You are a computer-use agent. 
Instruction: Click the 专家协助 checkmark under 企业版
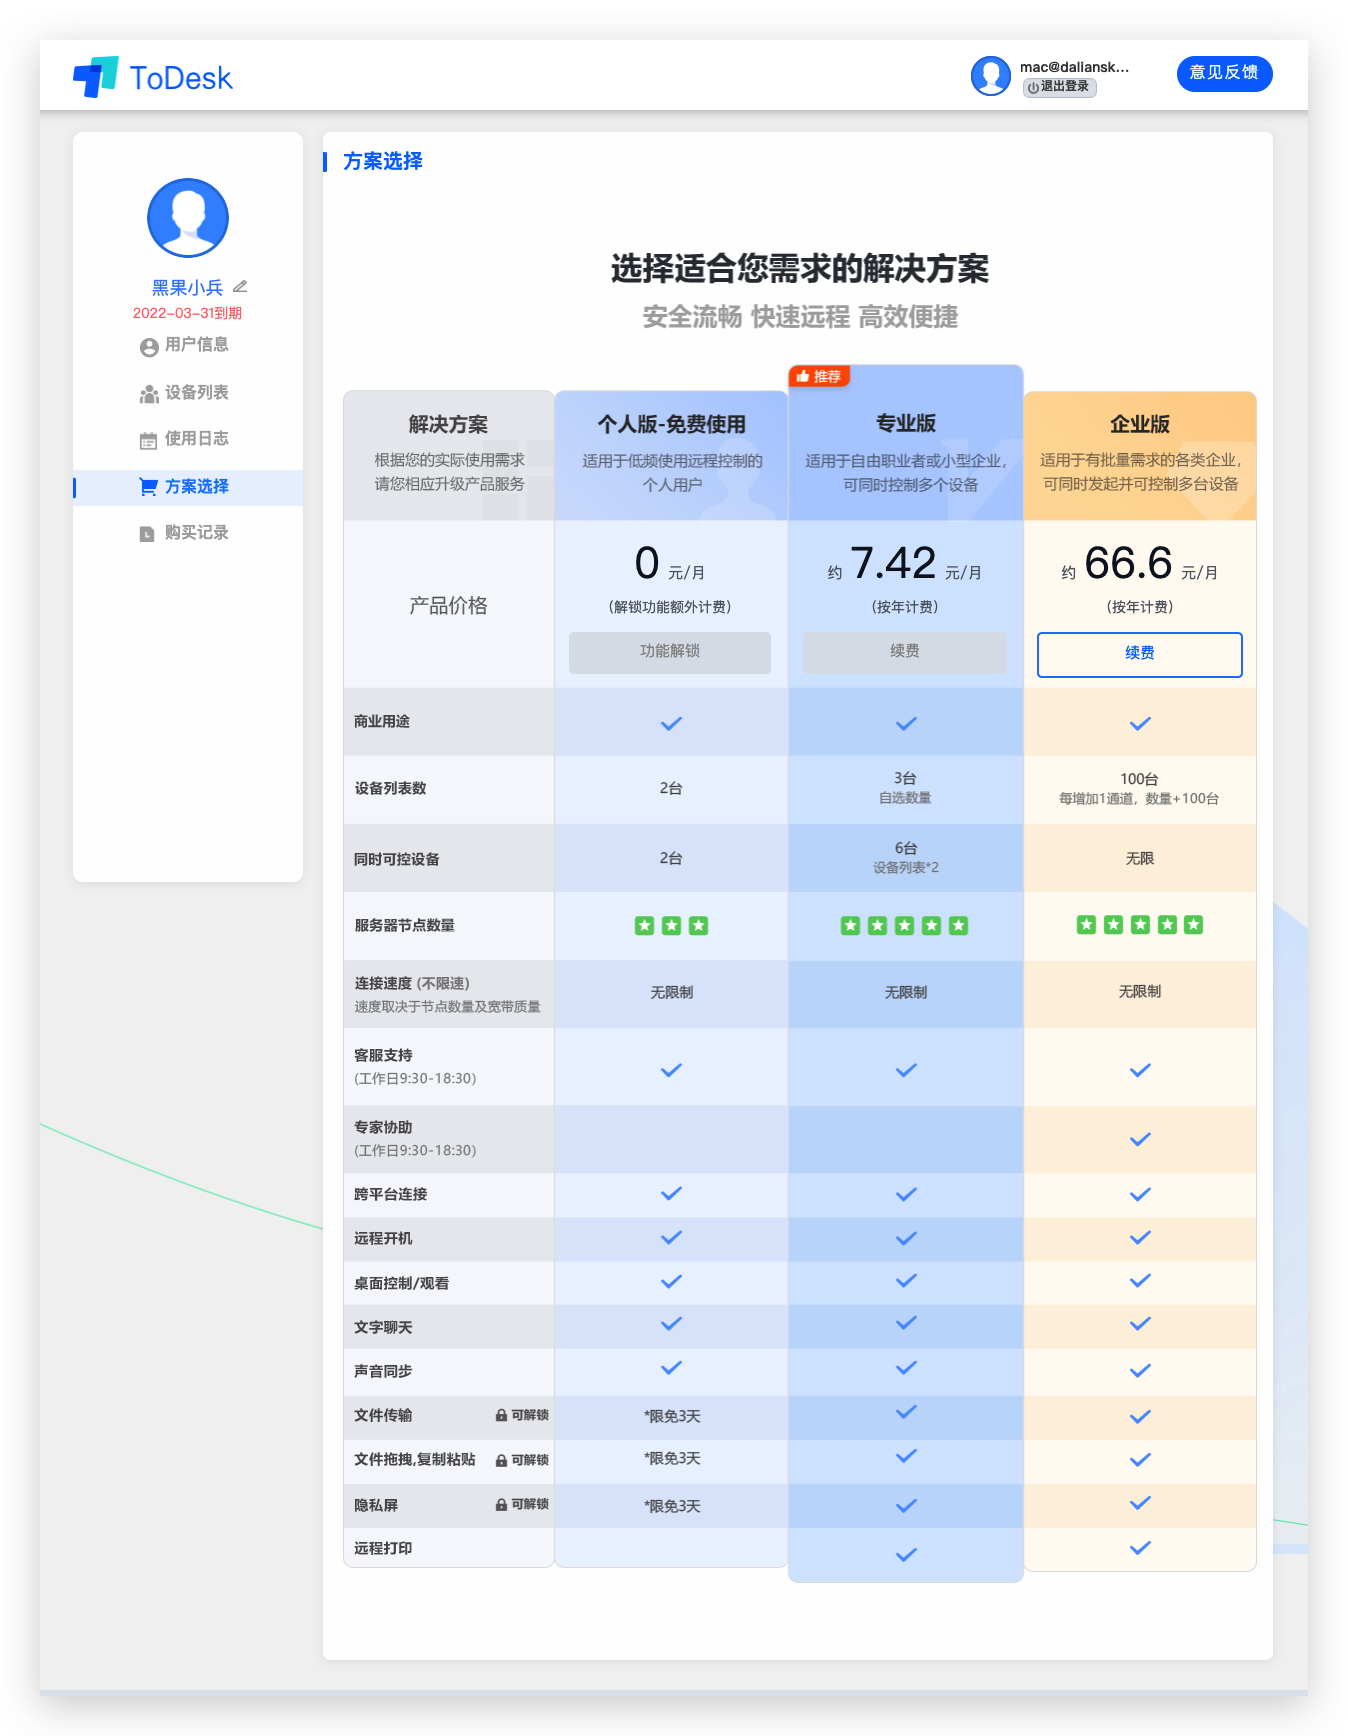1140,1139
